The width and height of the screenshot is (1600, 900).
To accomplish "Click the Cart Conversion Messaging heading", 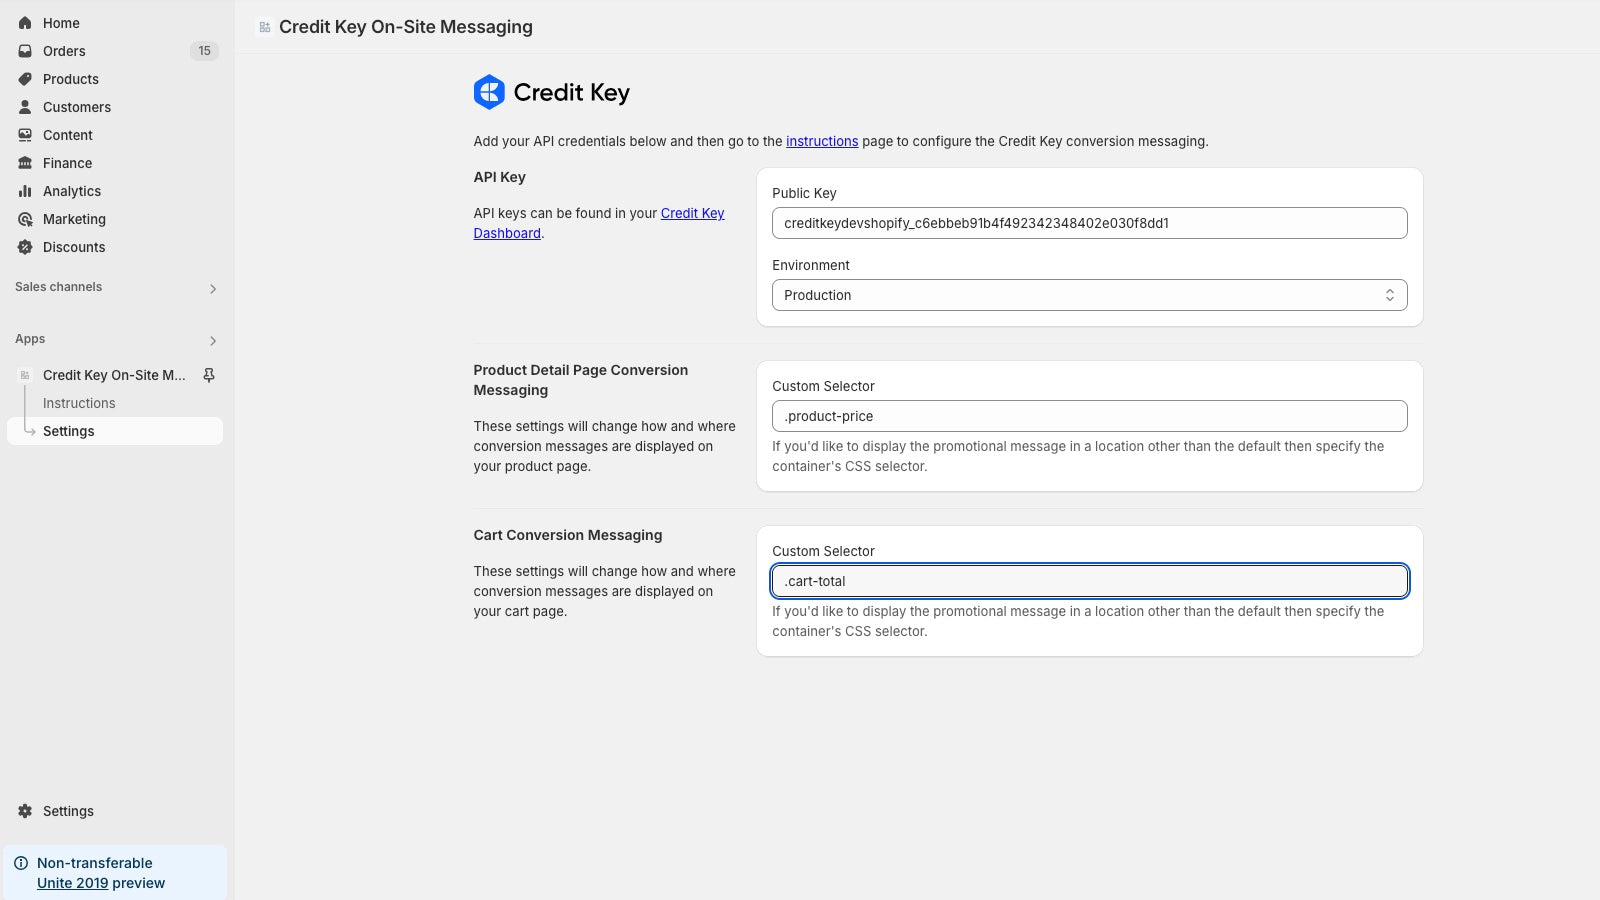I will coord(568,535).
